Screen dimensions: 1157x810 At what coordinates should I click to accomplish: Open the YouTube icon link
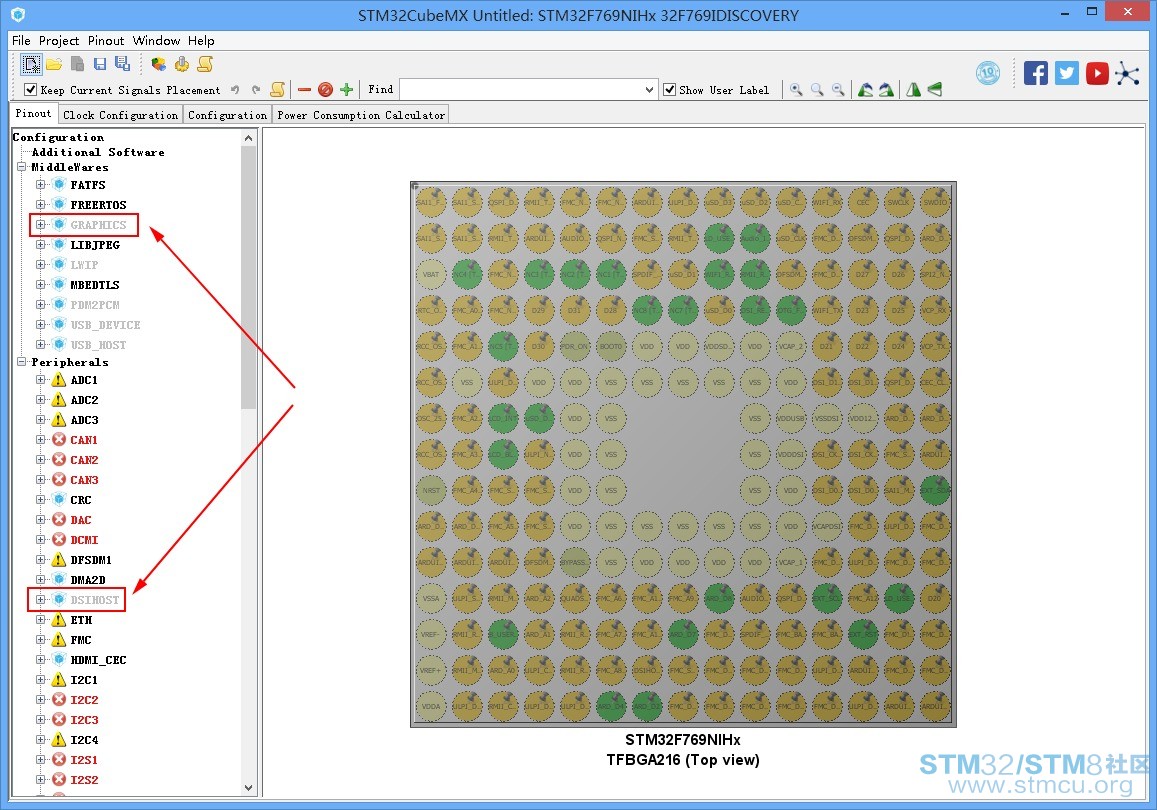click(x=1097, y=73)
